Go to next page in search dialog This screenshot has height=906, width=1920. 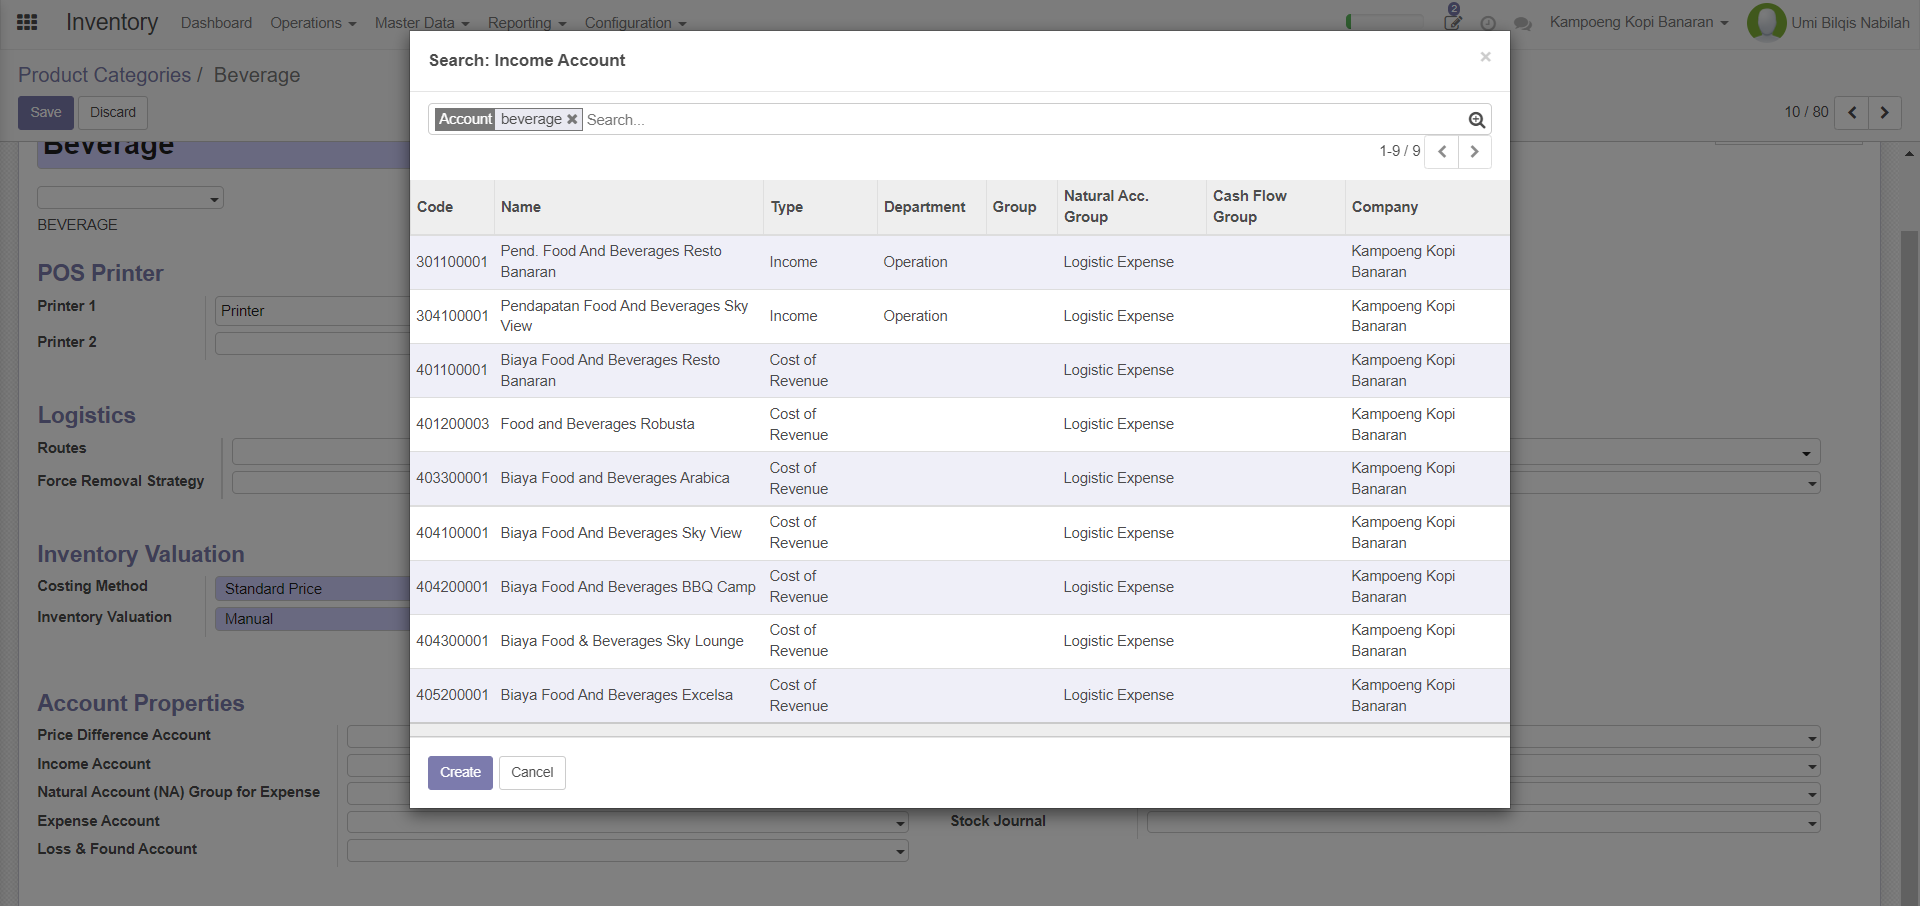[x=1474, y=152]
